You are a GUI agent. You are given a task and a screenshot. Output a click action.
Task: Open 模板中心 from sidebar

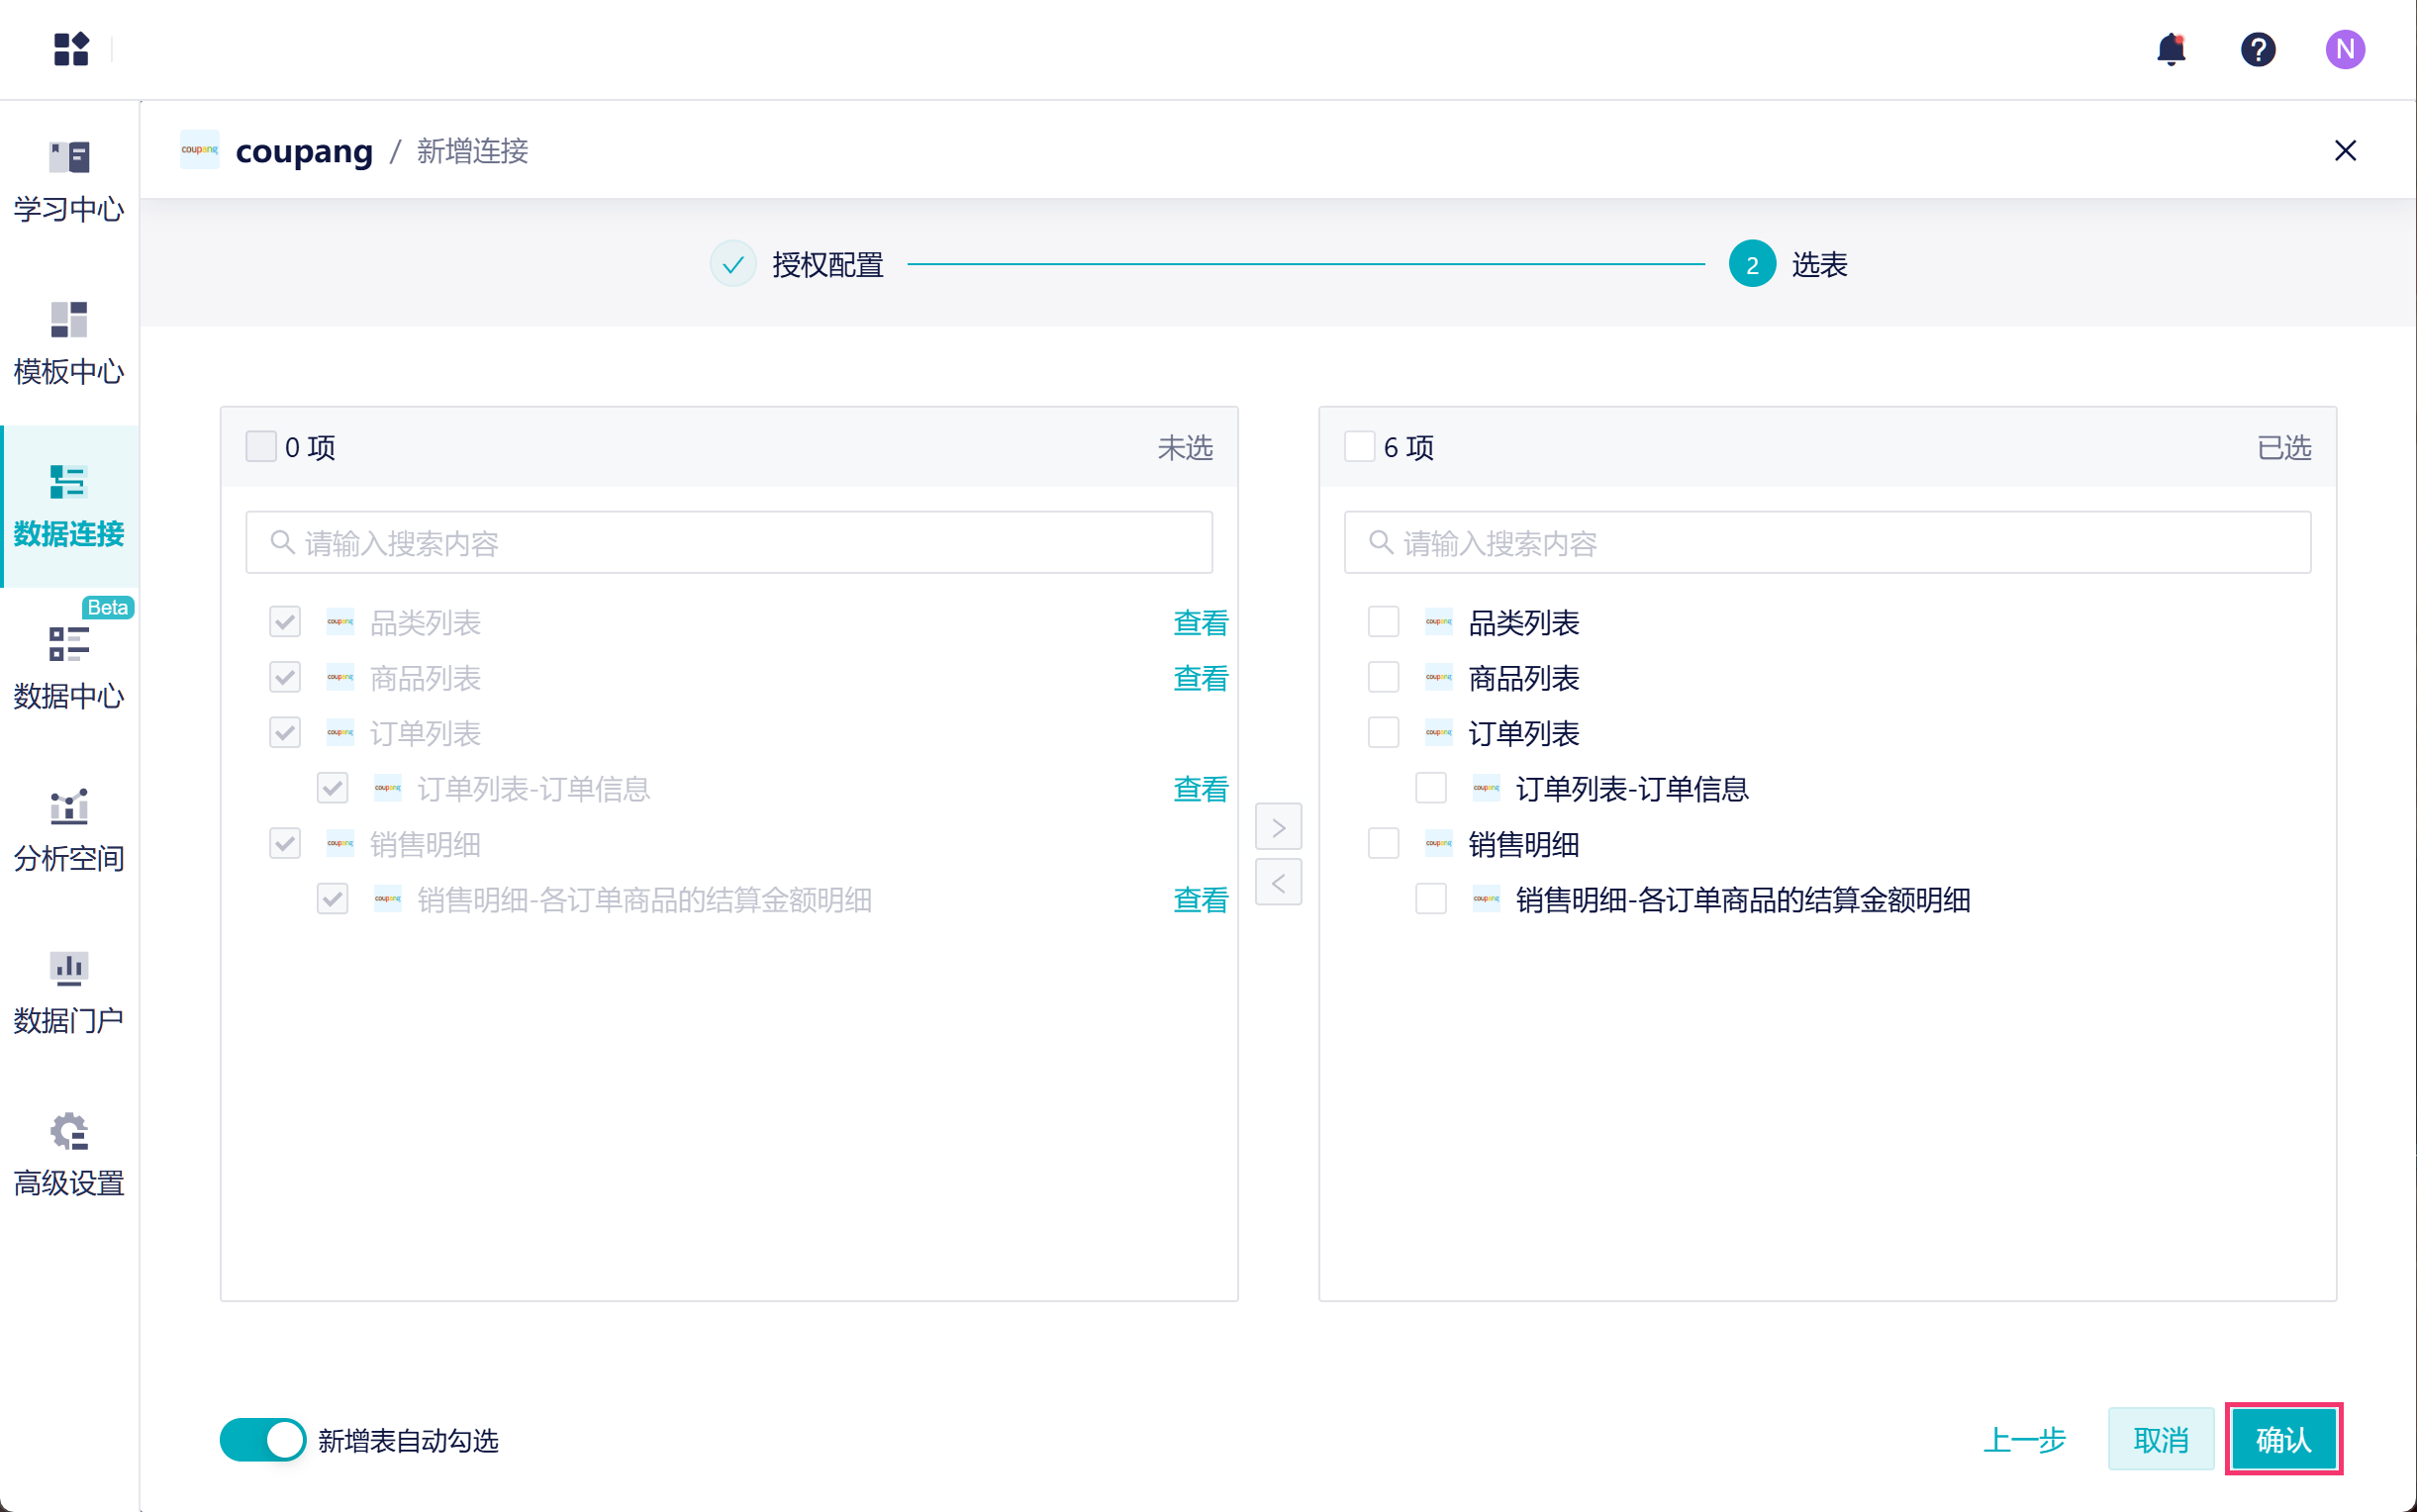coord(69,343)
